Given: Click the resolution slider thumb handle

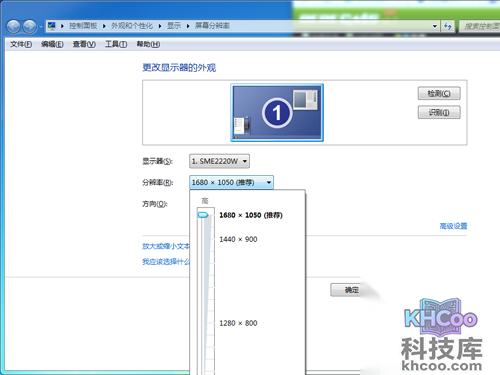Looking at the screenshot, I should click(203, 215).
